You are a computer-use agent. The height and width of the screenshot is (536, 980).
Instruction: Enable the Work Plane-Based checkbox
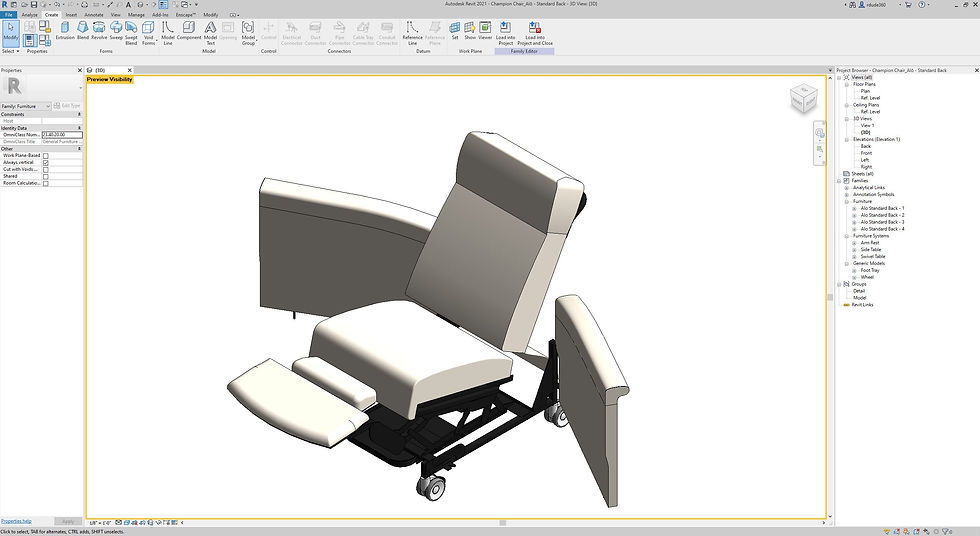(46, 156)
